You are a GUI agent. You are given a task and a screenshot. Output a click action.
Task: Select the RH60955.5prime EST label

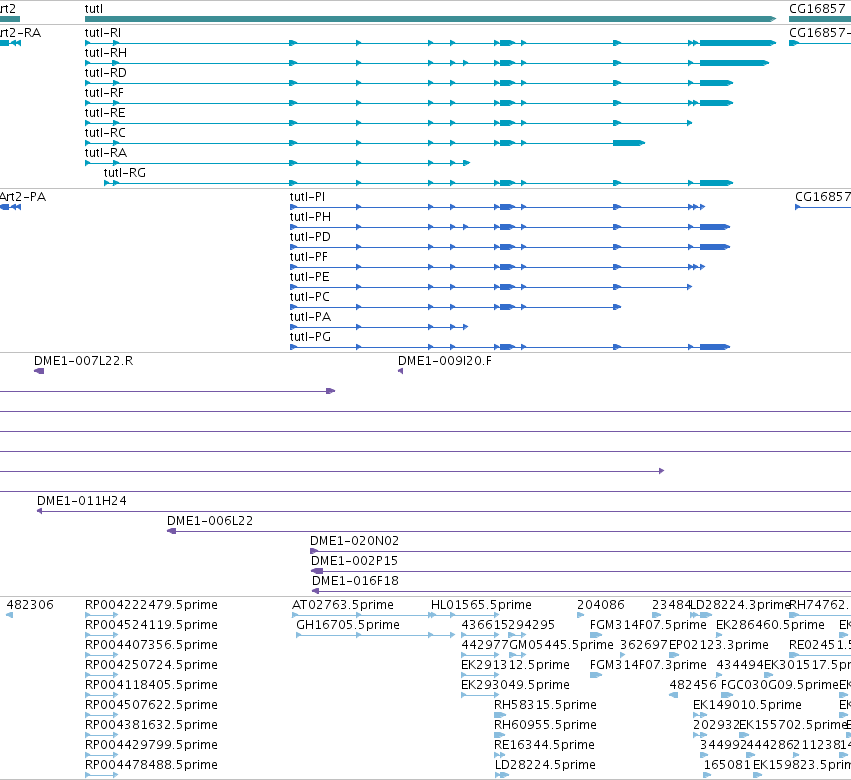tap(545, 725)
